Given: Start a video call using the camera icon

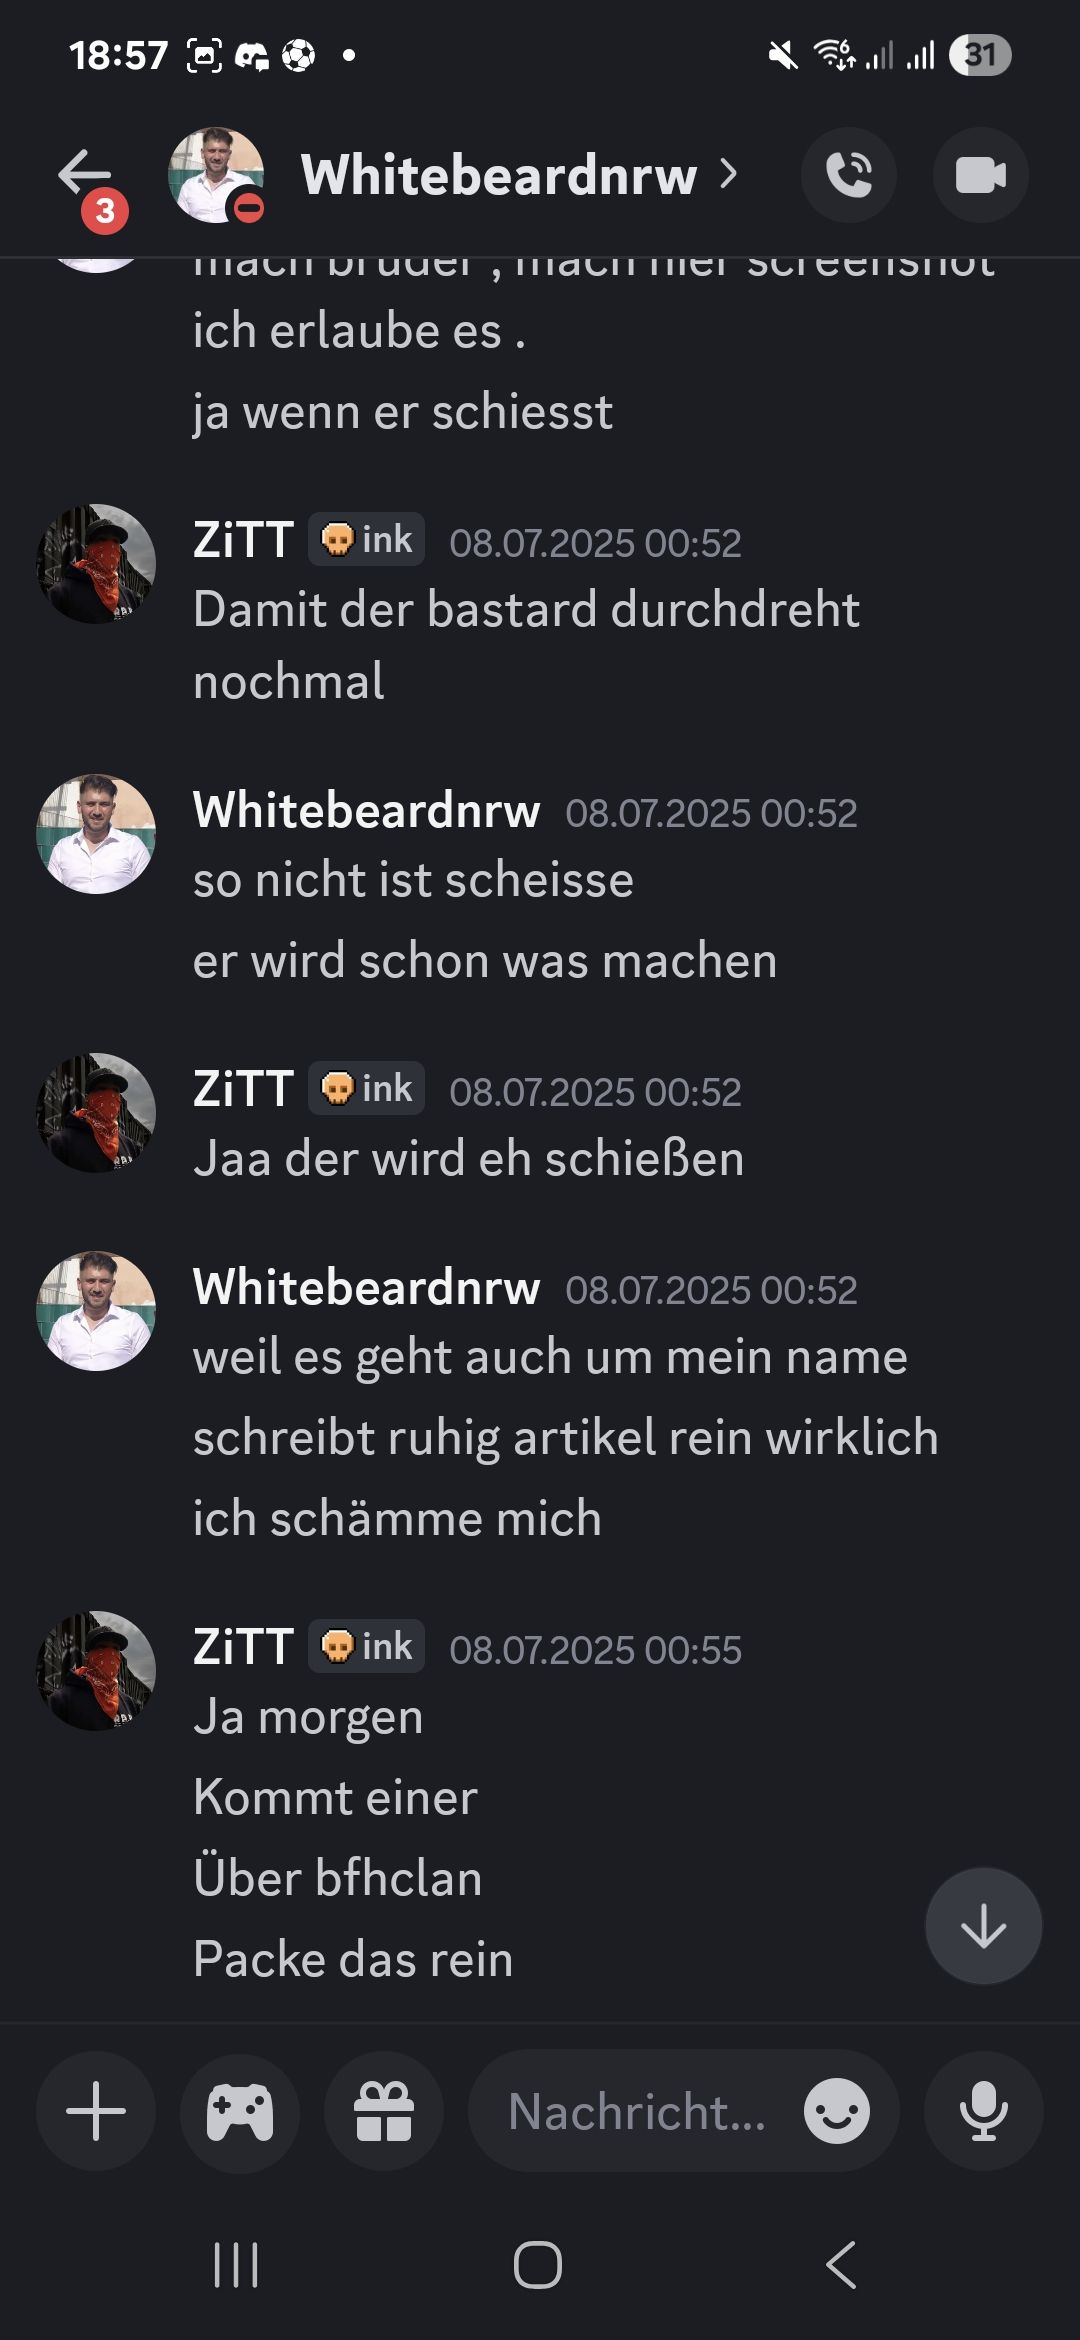Looking at the screenshot, I should pos(980,175).
